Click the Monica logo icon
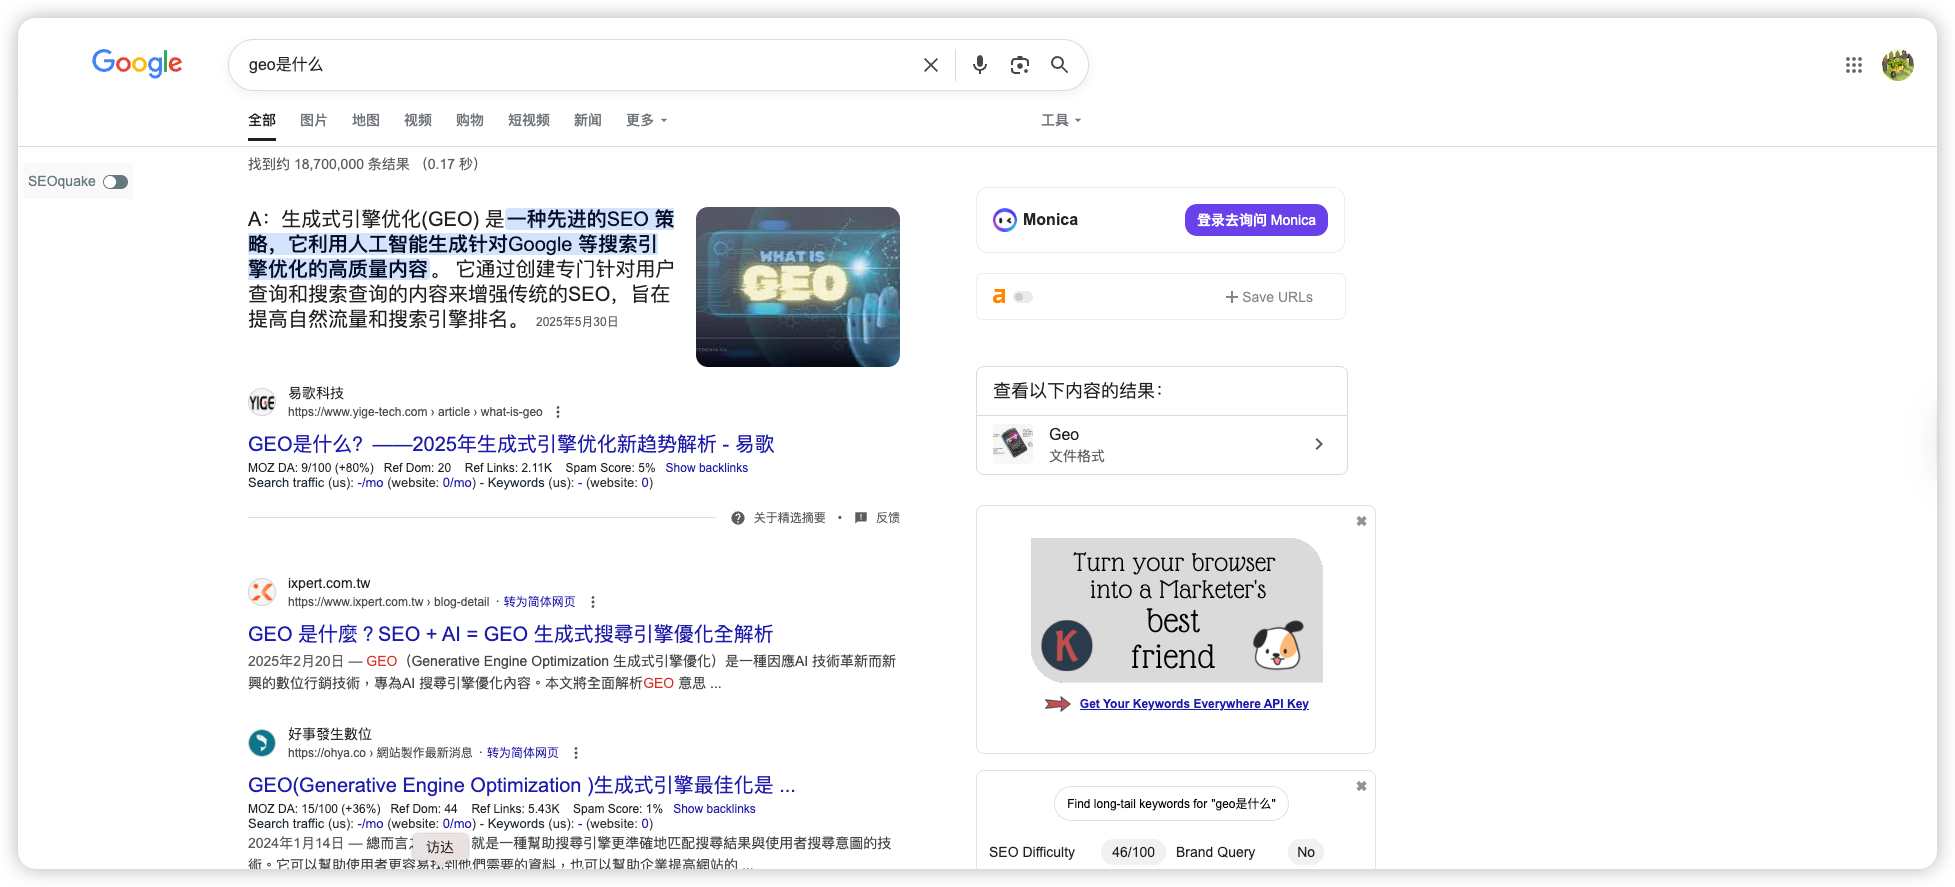1955x887 pixels. point(1005,220)
